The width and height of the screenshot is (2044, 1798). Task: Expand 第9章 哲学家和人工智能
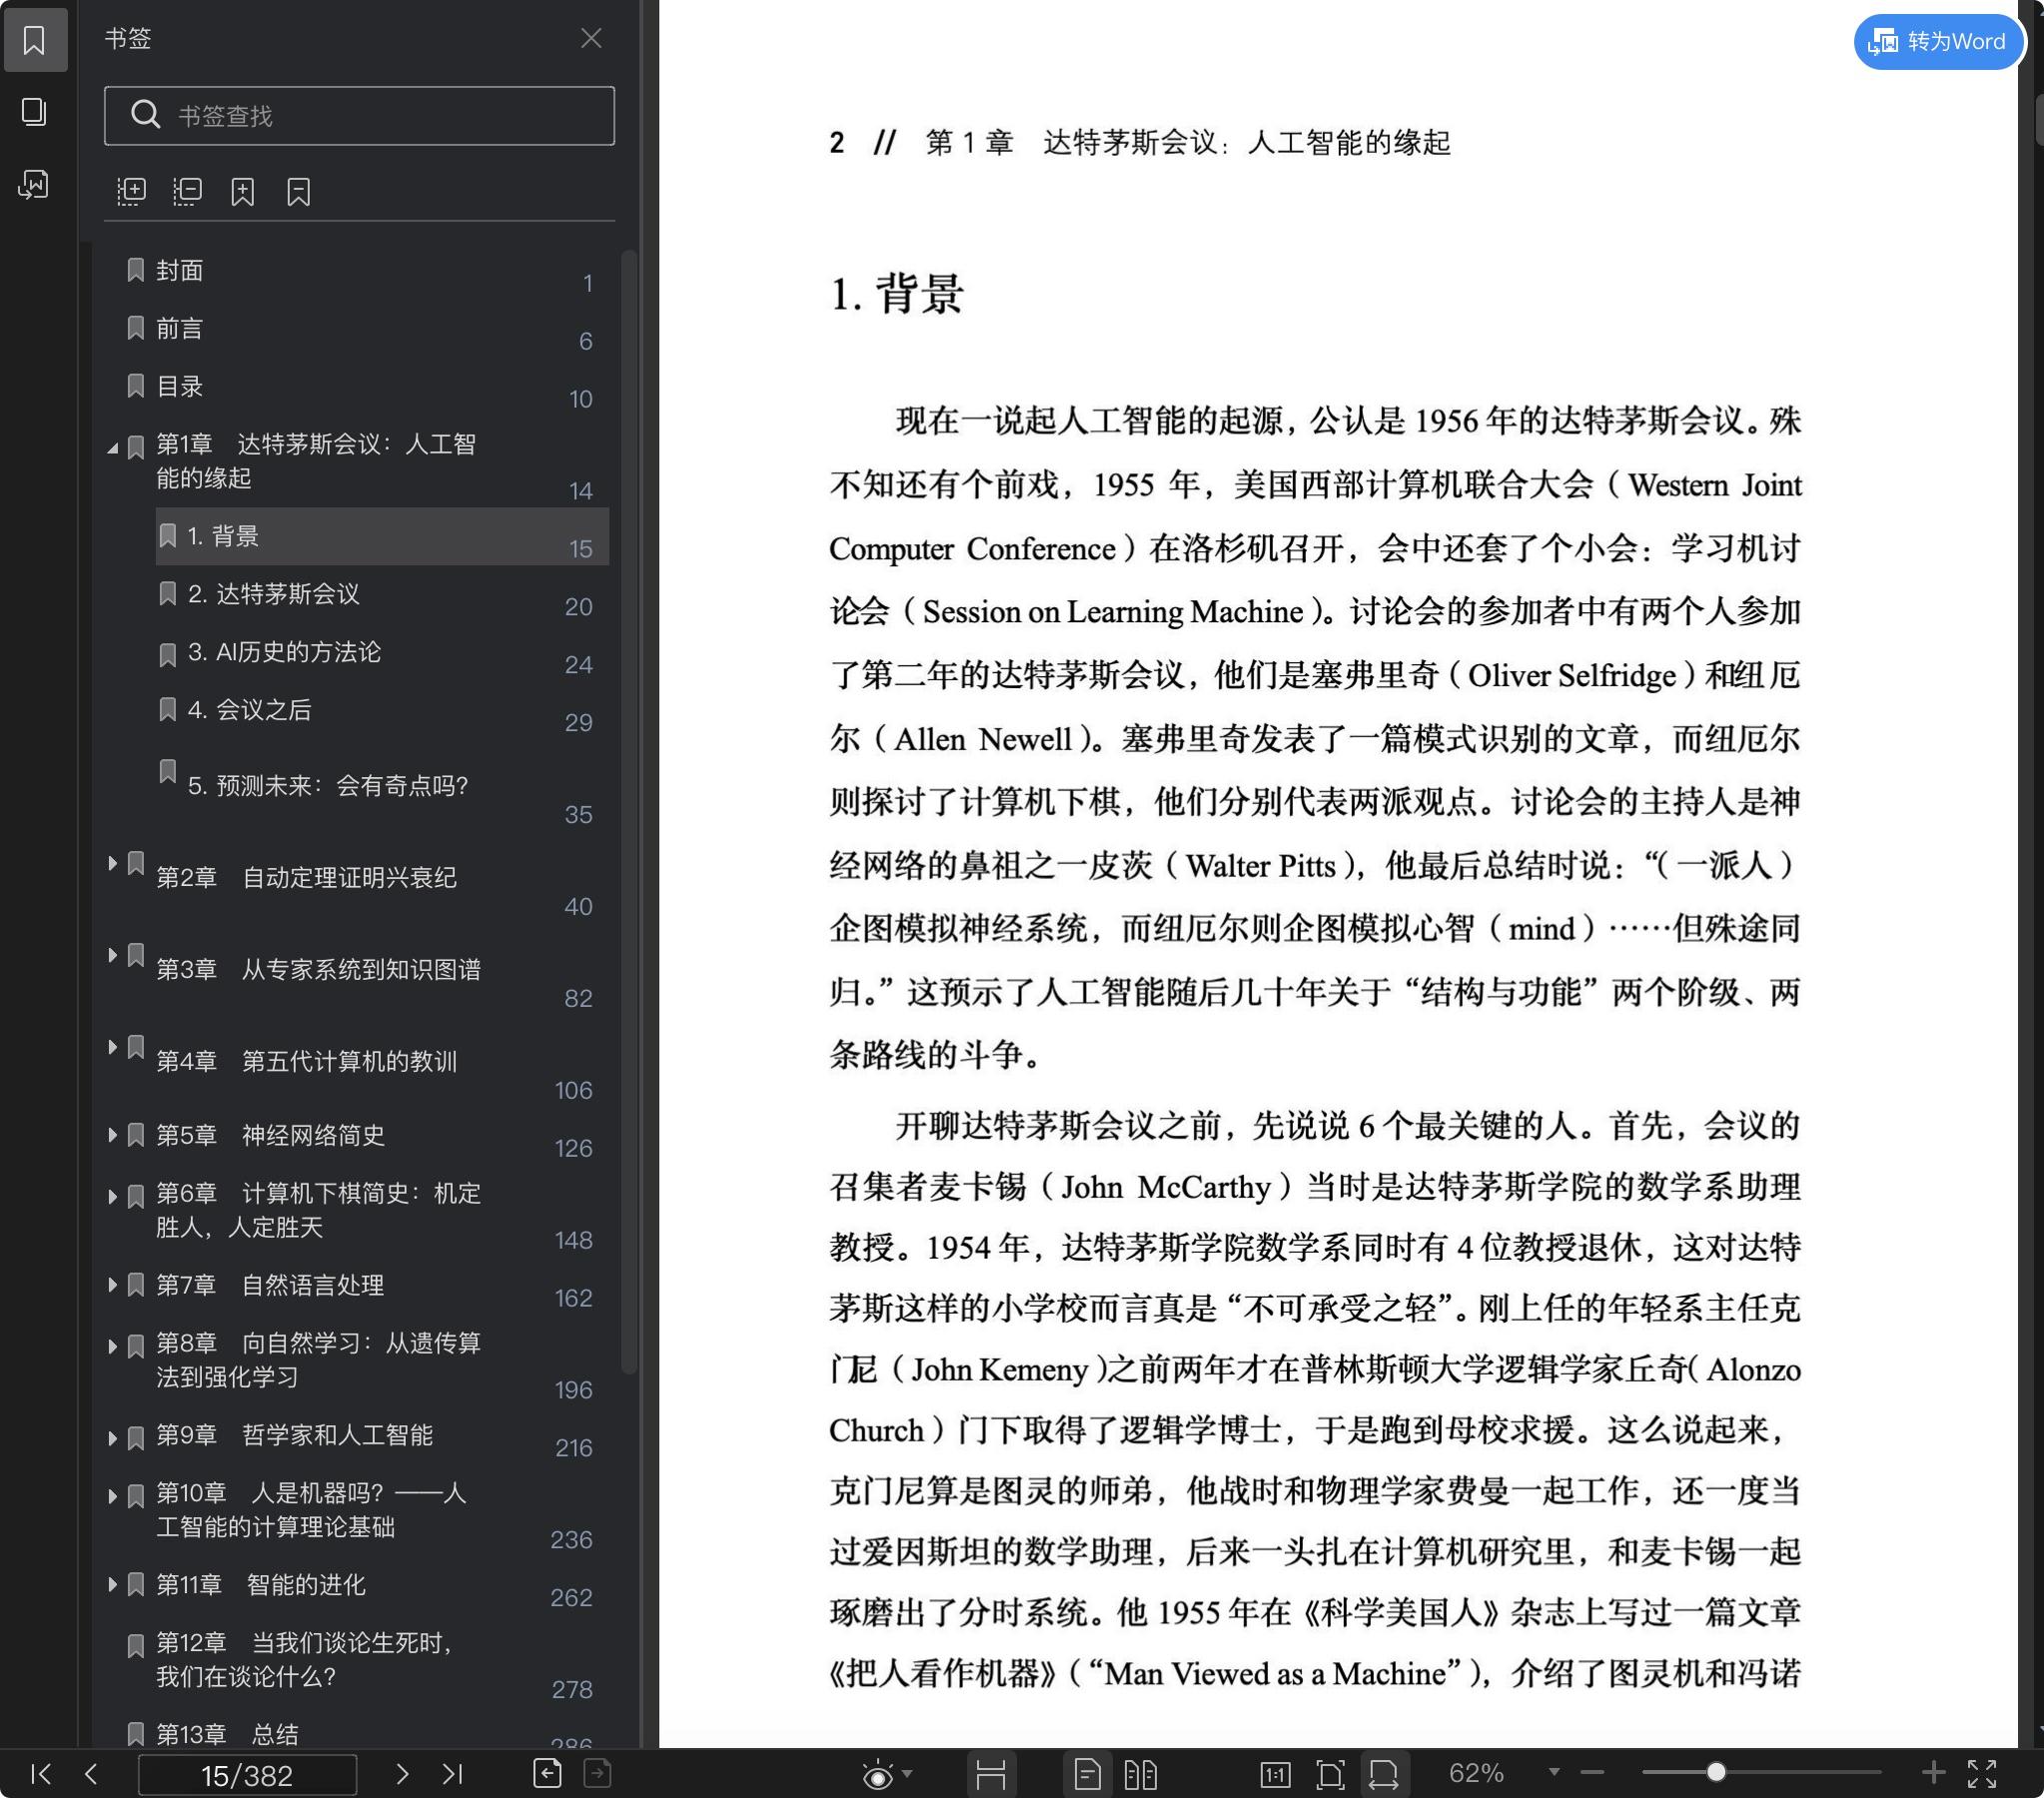[x=112, y=1438]
